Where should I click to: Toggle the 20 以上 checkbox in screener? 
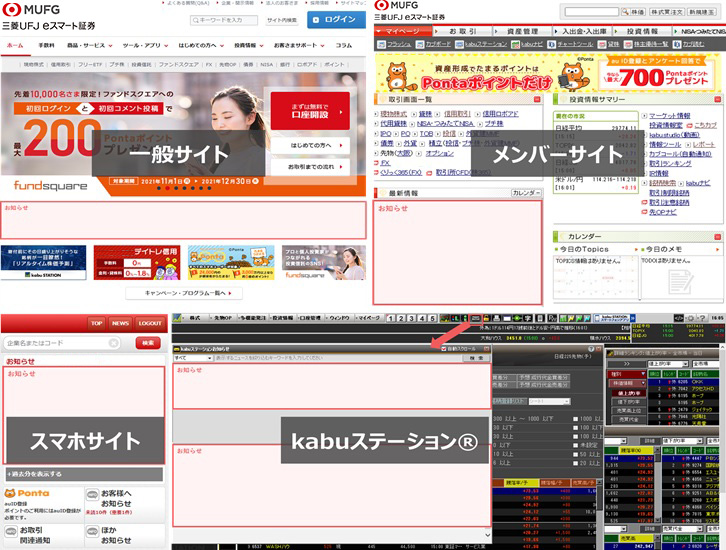[x=576, y=463]
